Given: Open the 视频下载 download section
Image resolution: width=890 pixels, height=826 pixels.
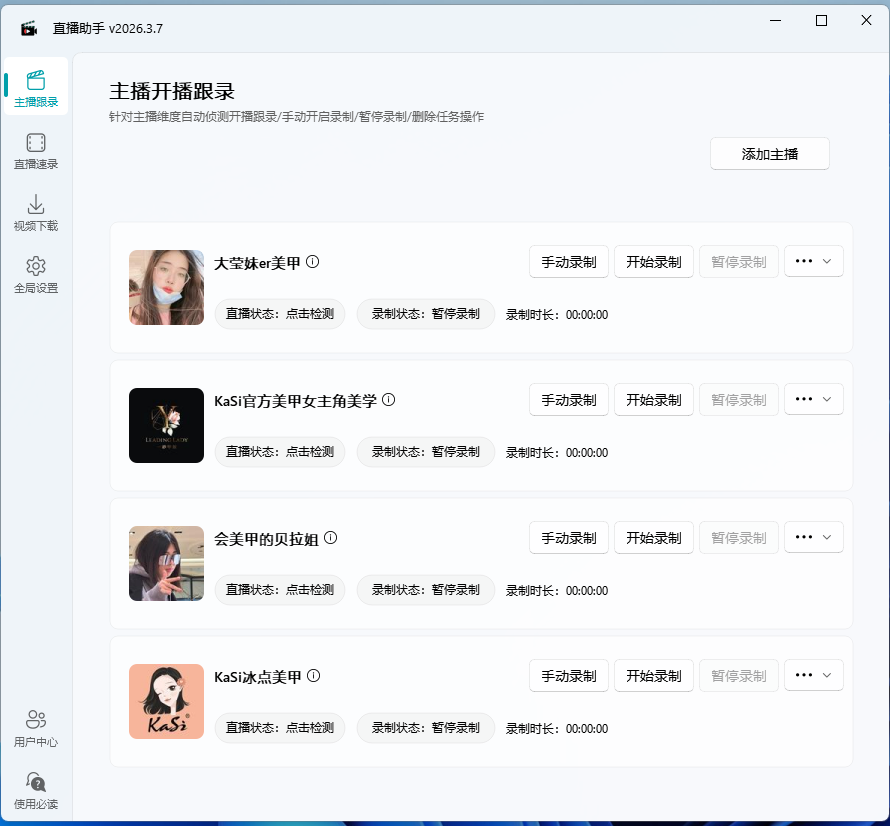Looking at the screenshot, I should 36,212.
